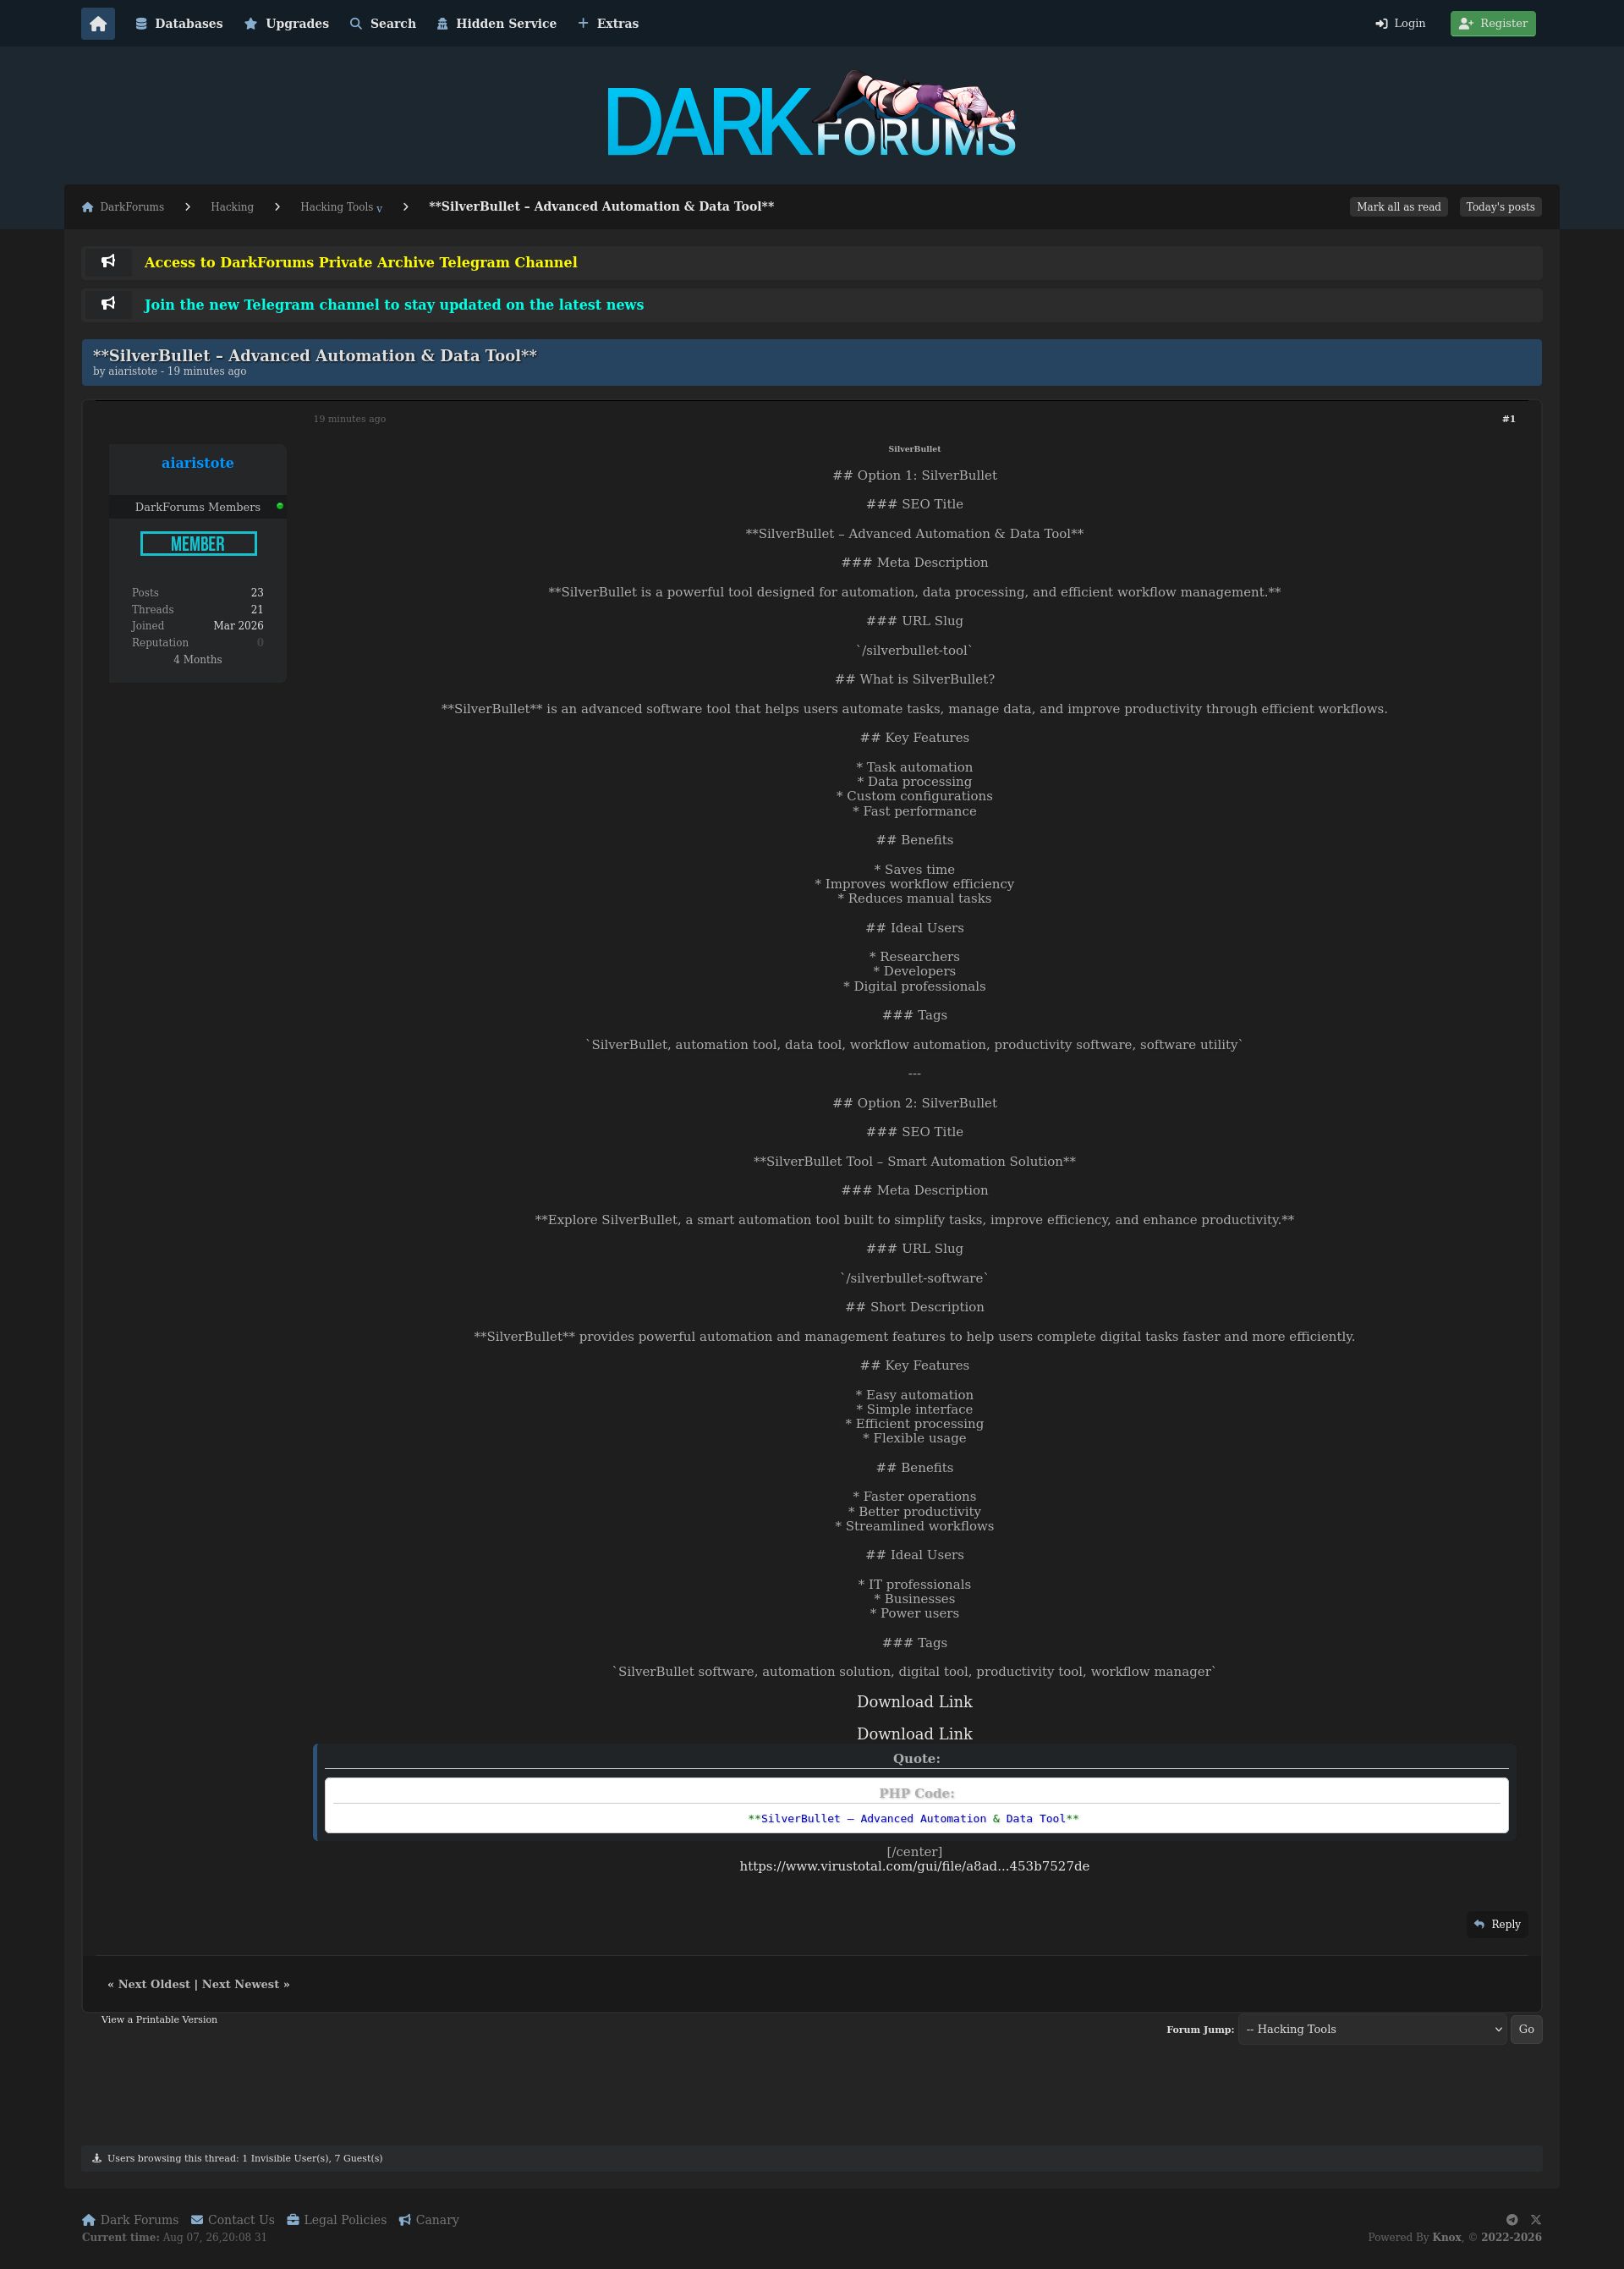The height and width of the screenshot is (2269, 1624).
Task: Click Mark all as read
Action: [x=1398, y=207]
